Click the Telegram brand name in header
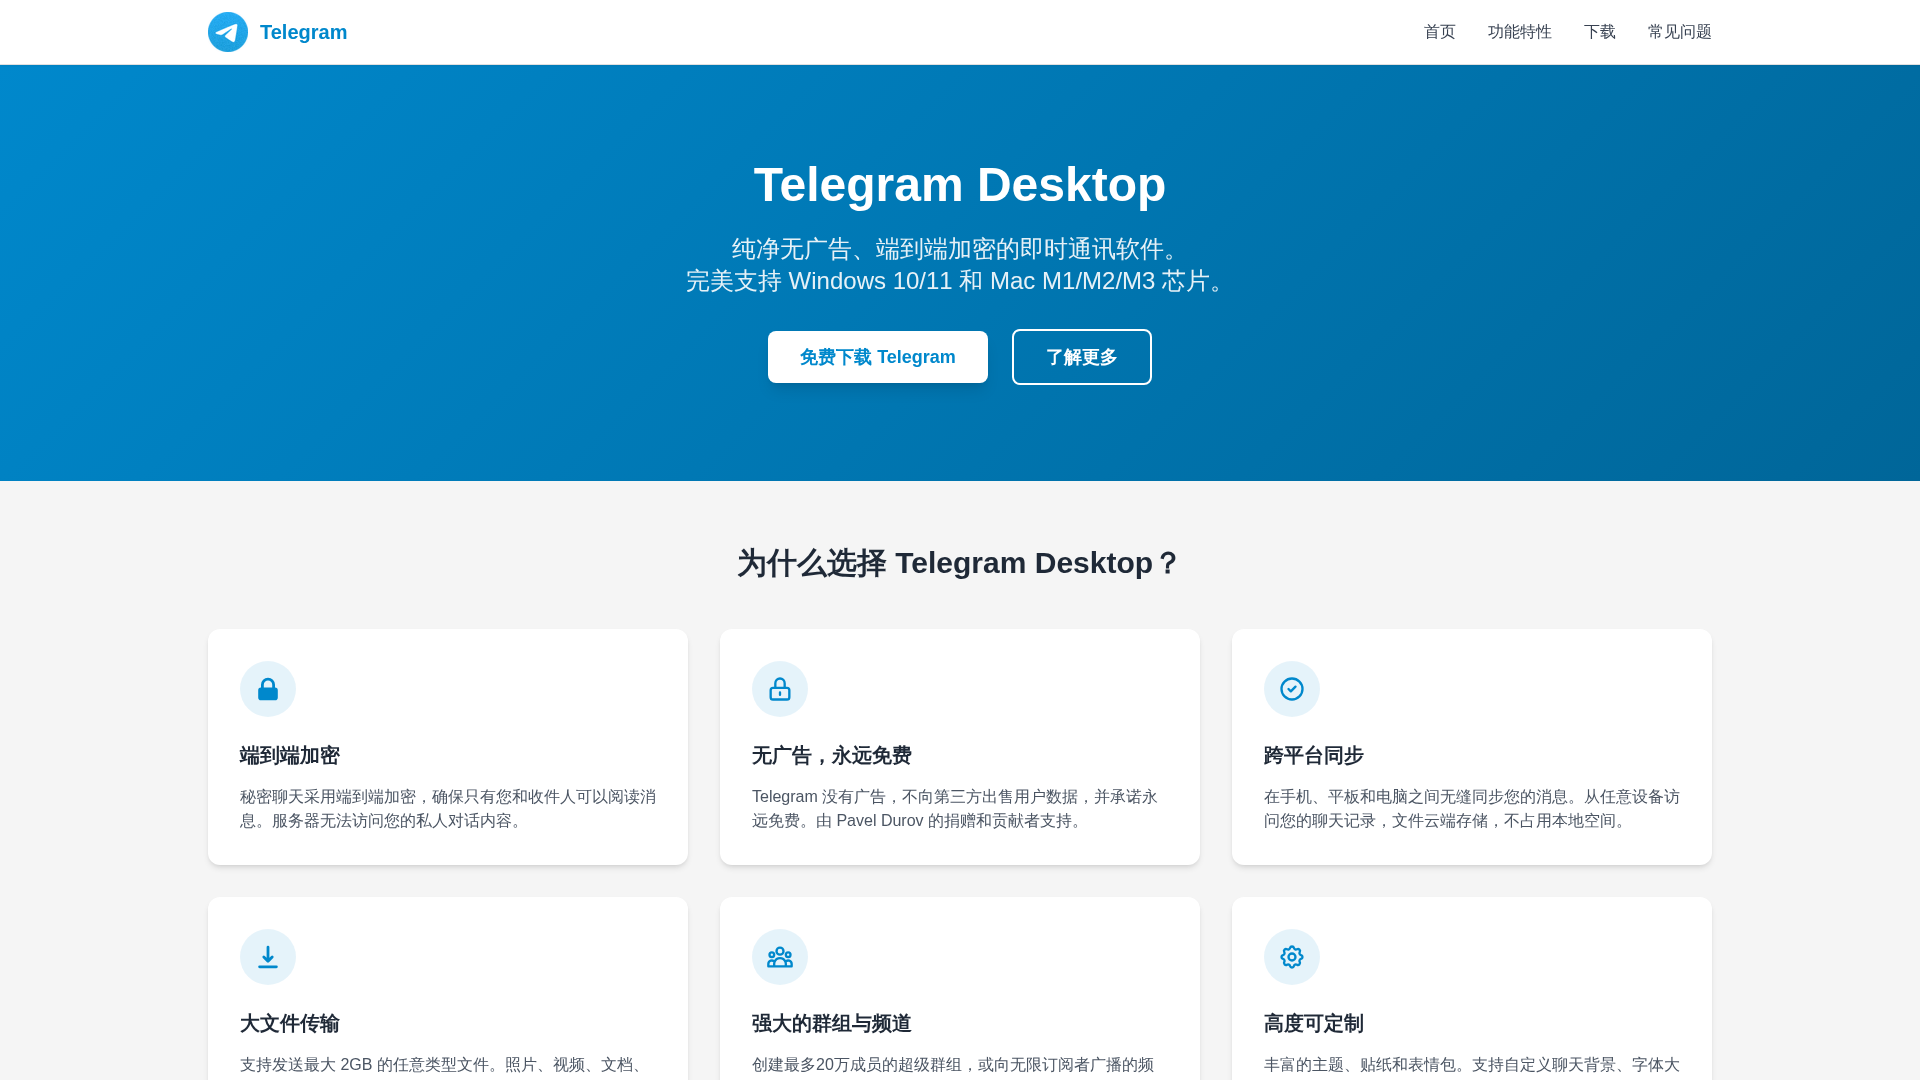The image size is (1920, 1080). 303,32
